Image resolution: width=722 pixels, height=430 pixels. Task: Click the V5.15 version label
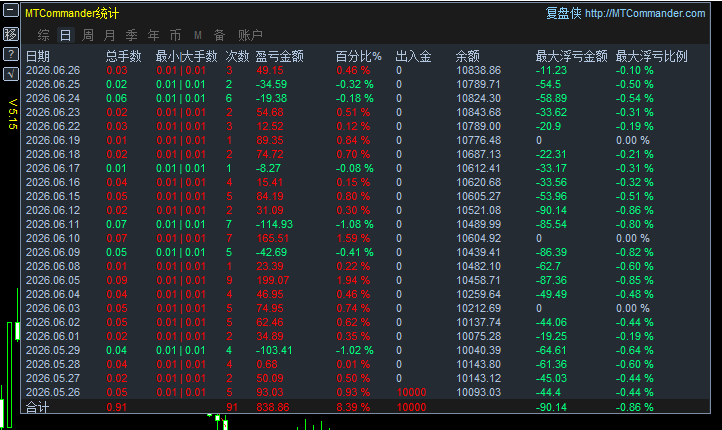tap(12, 114)
